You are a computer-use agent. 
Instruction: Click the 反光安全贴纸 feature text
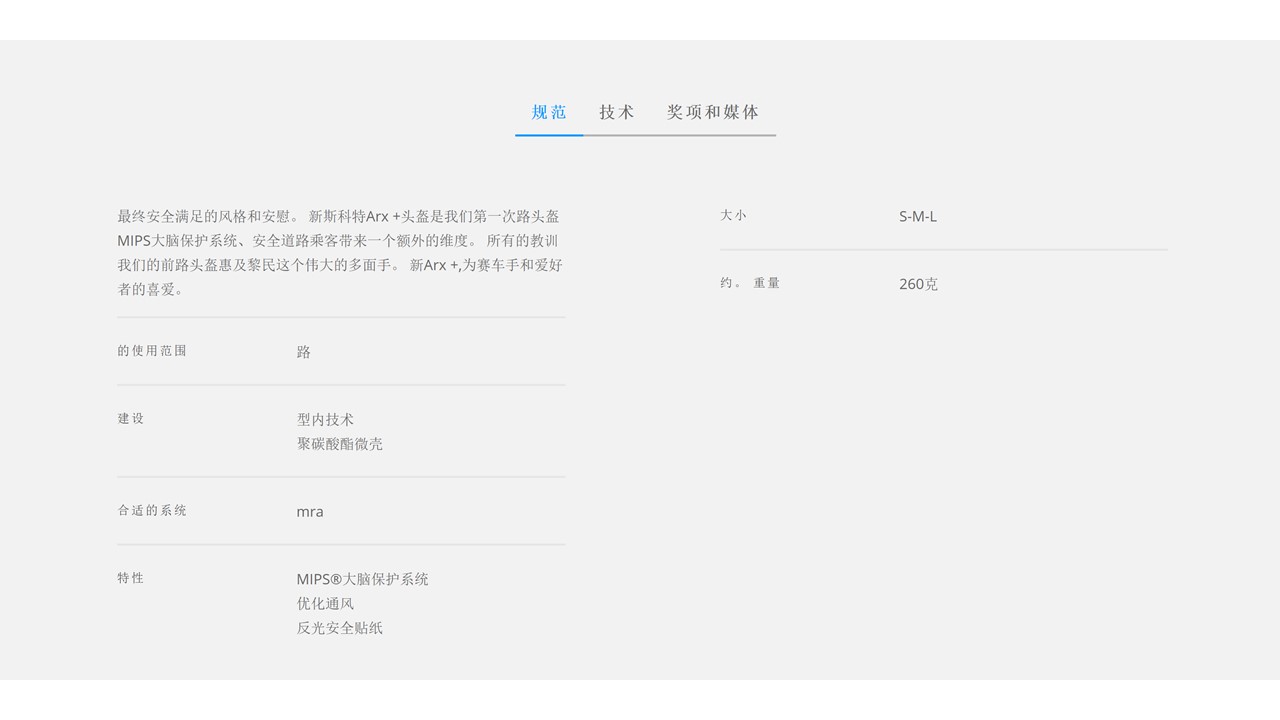click(340, 628)
